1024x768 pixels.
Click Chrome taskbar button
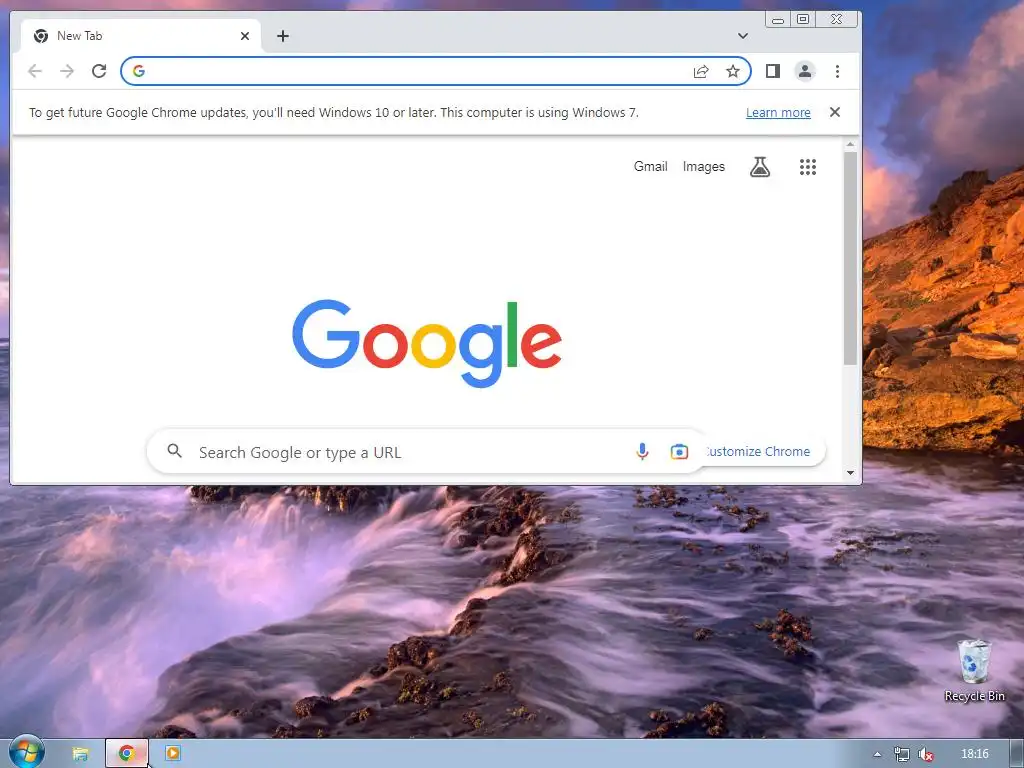(x=127, y=754)
